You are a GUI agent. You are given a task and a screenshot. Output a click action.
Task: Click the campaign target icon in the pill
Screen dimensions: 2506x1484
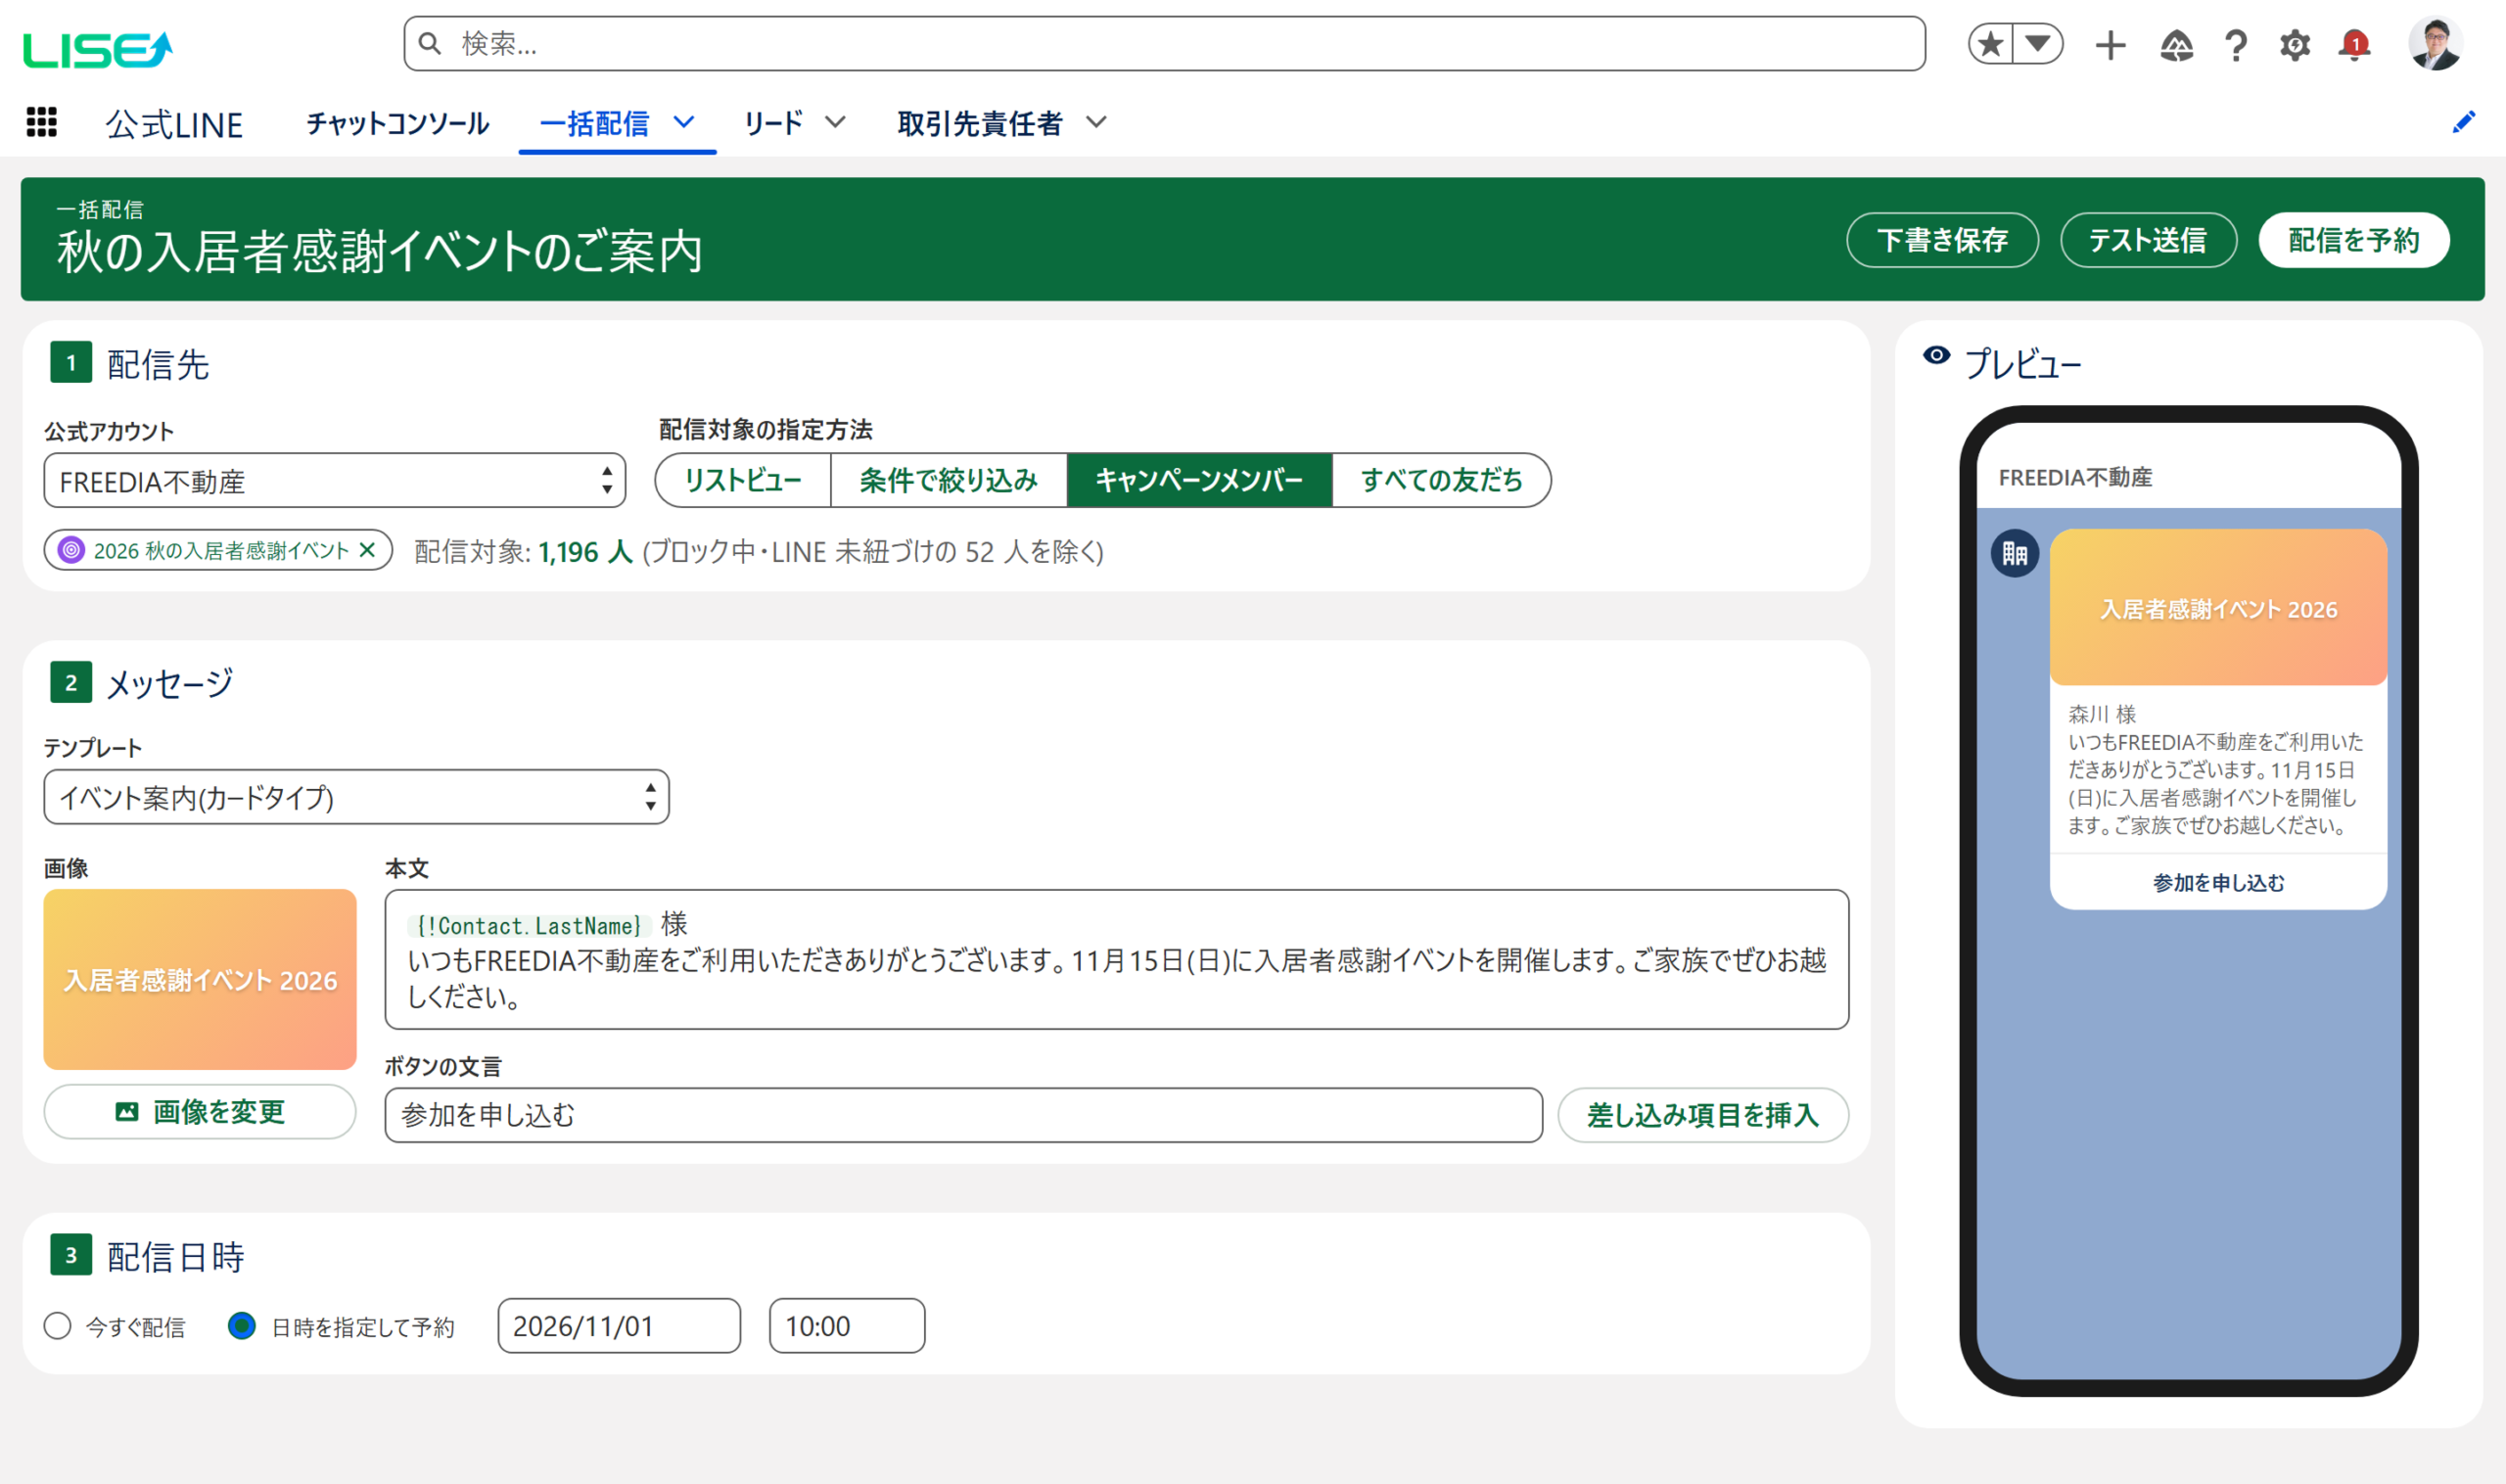71,550
